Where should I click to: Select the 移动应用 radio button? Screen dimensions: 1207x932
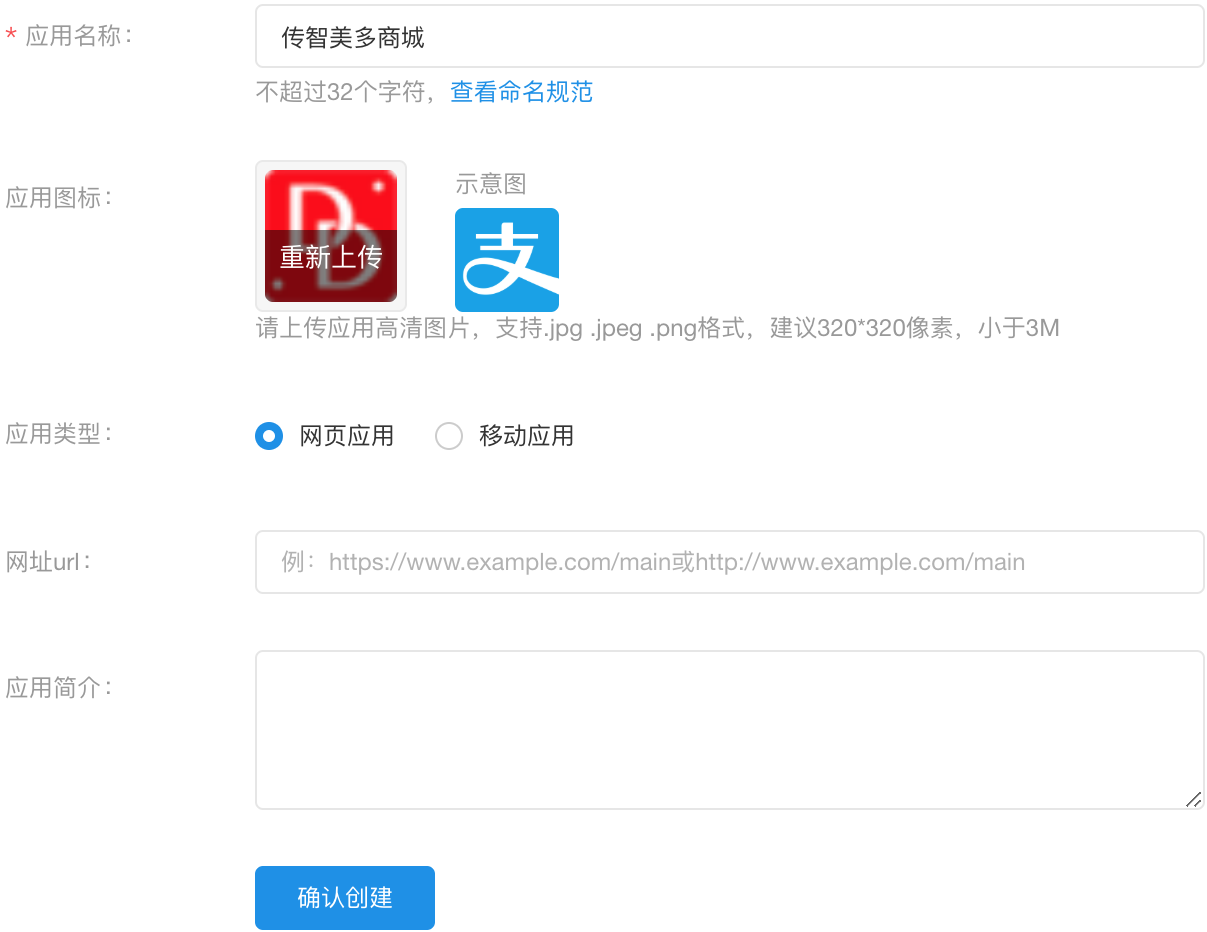(449, 436)
